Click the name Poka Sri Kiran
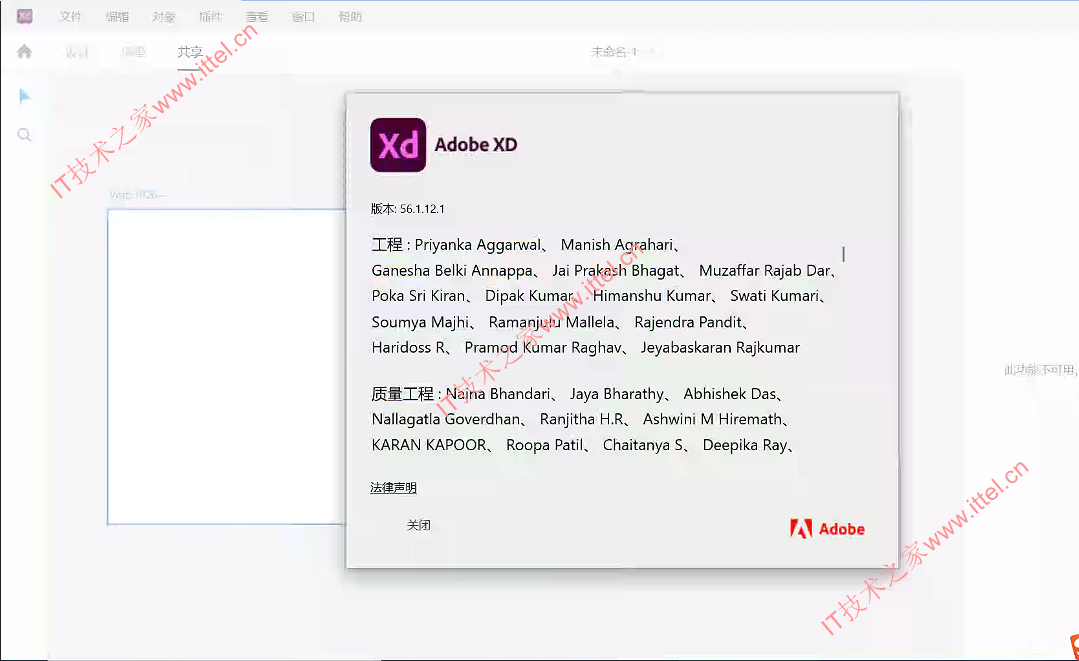This screenshot has height=661, width=1079. [x=418, y=296]
